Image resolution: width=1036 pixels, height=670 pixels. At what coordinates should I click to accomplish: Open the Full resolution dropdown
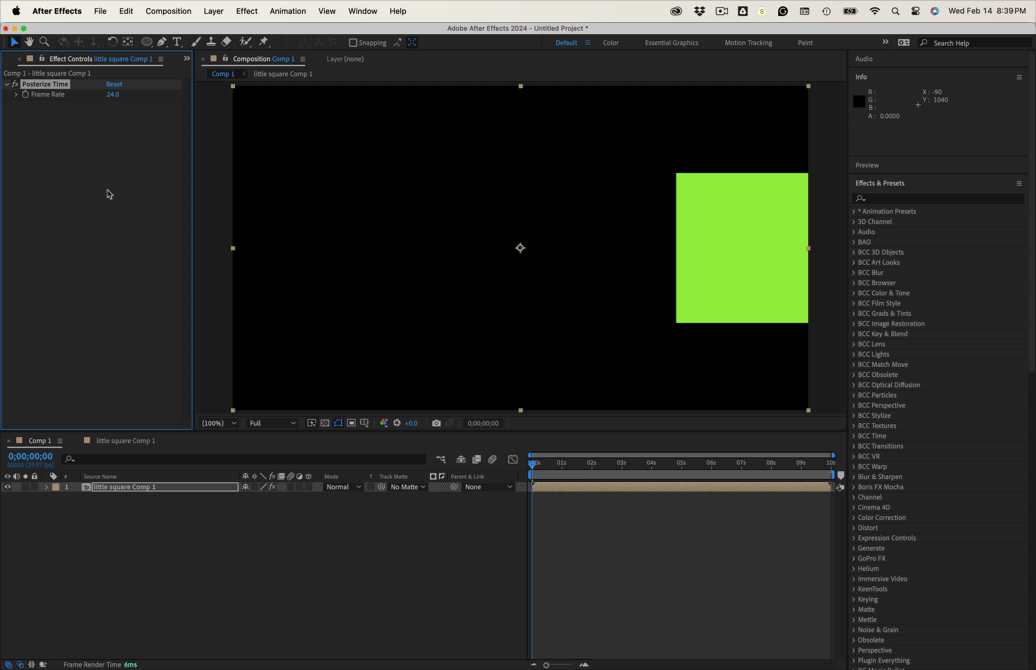[272, 423]
